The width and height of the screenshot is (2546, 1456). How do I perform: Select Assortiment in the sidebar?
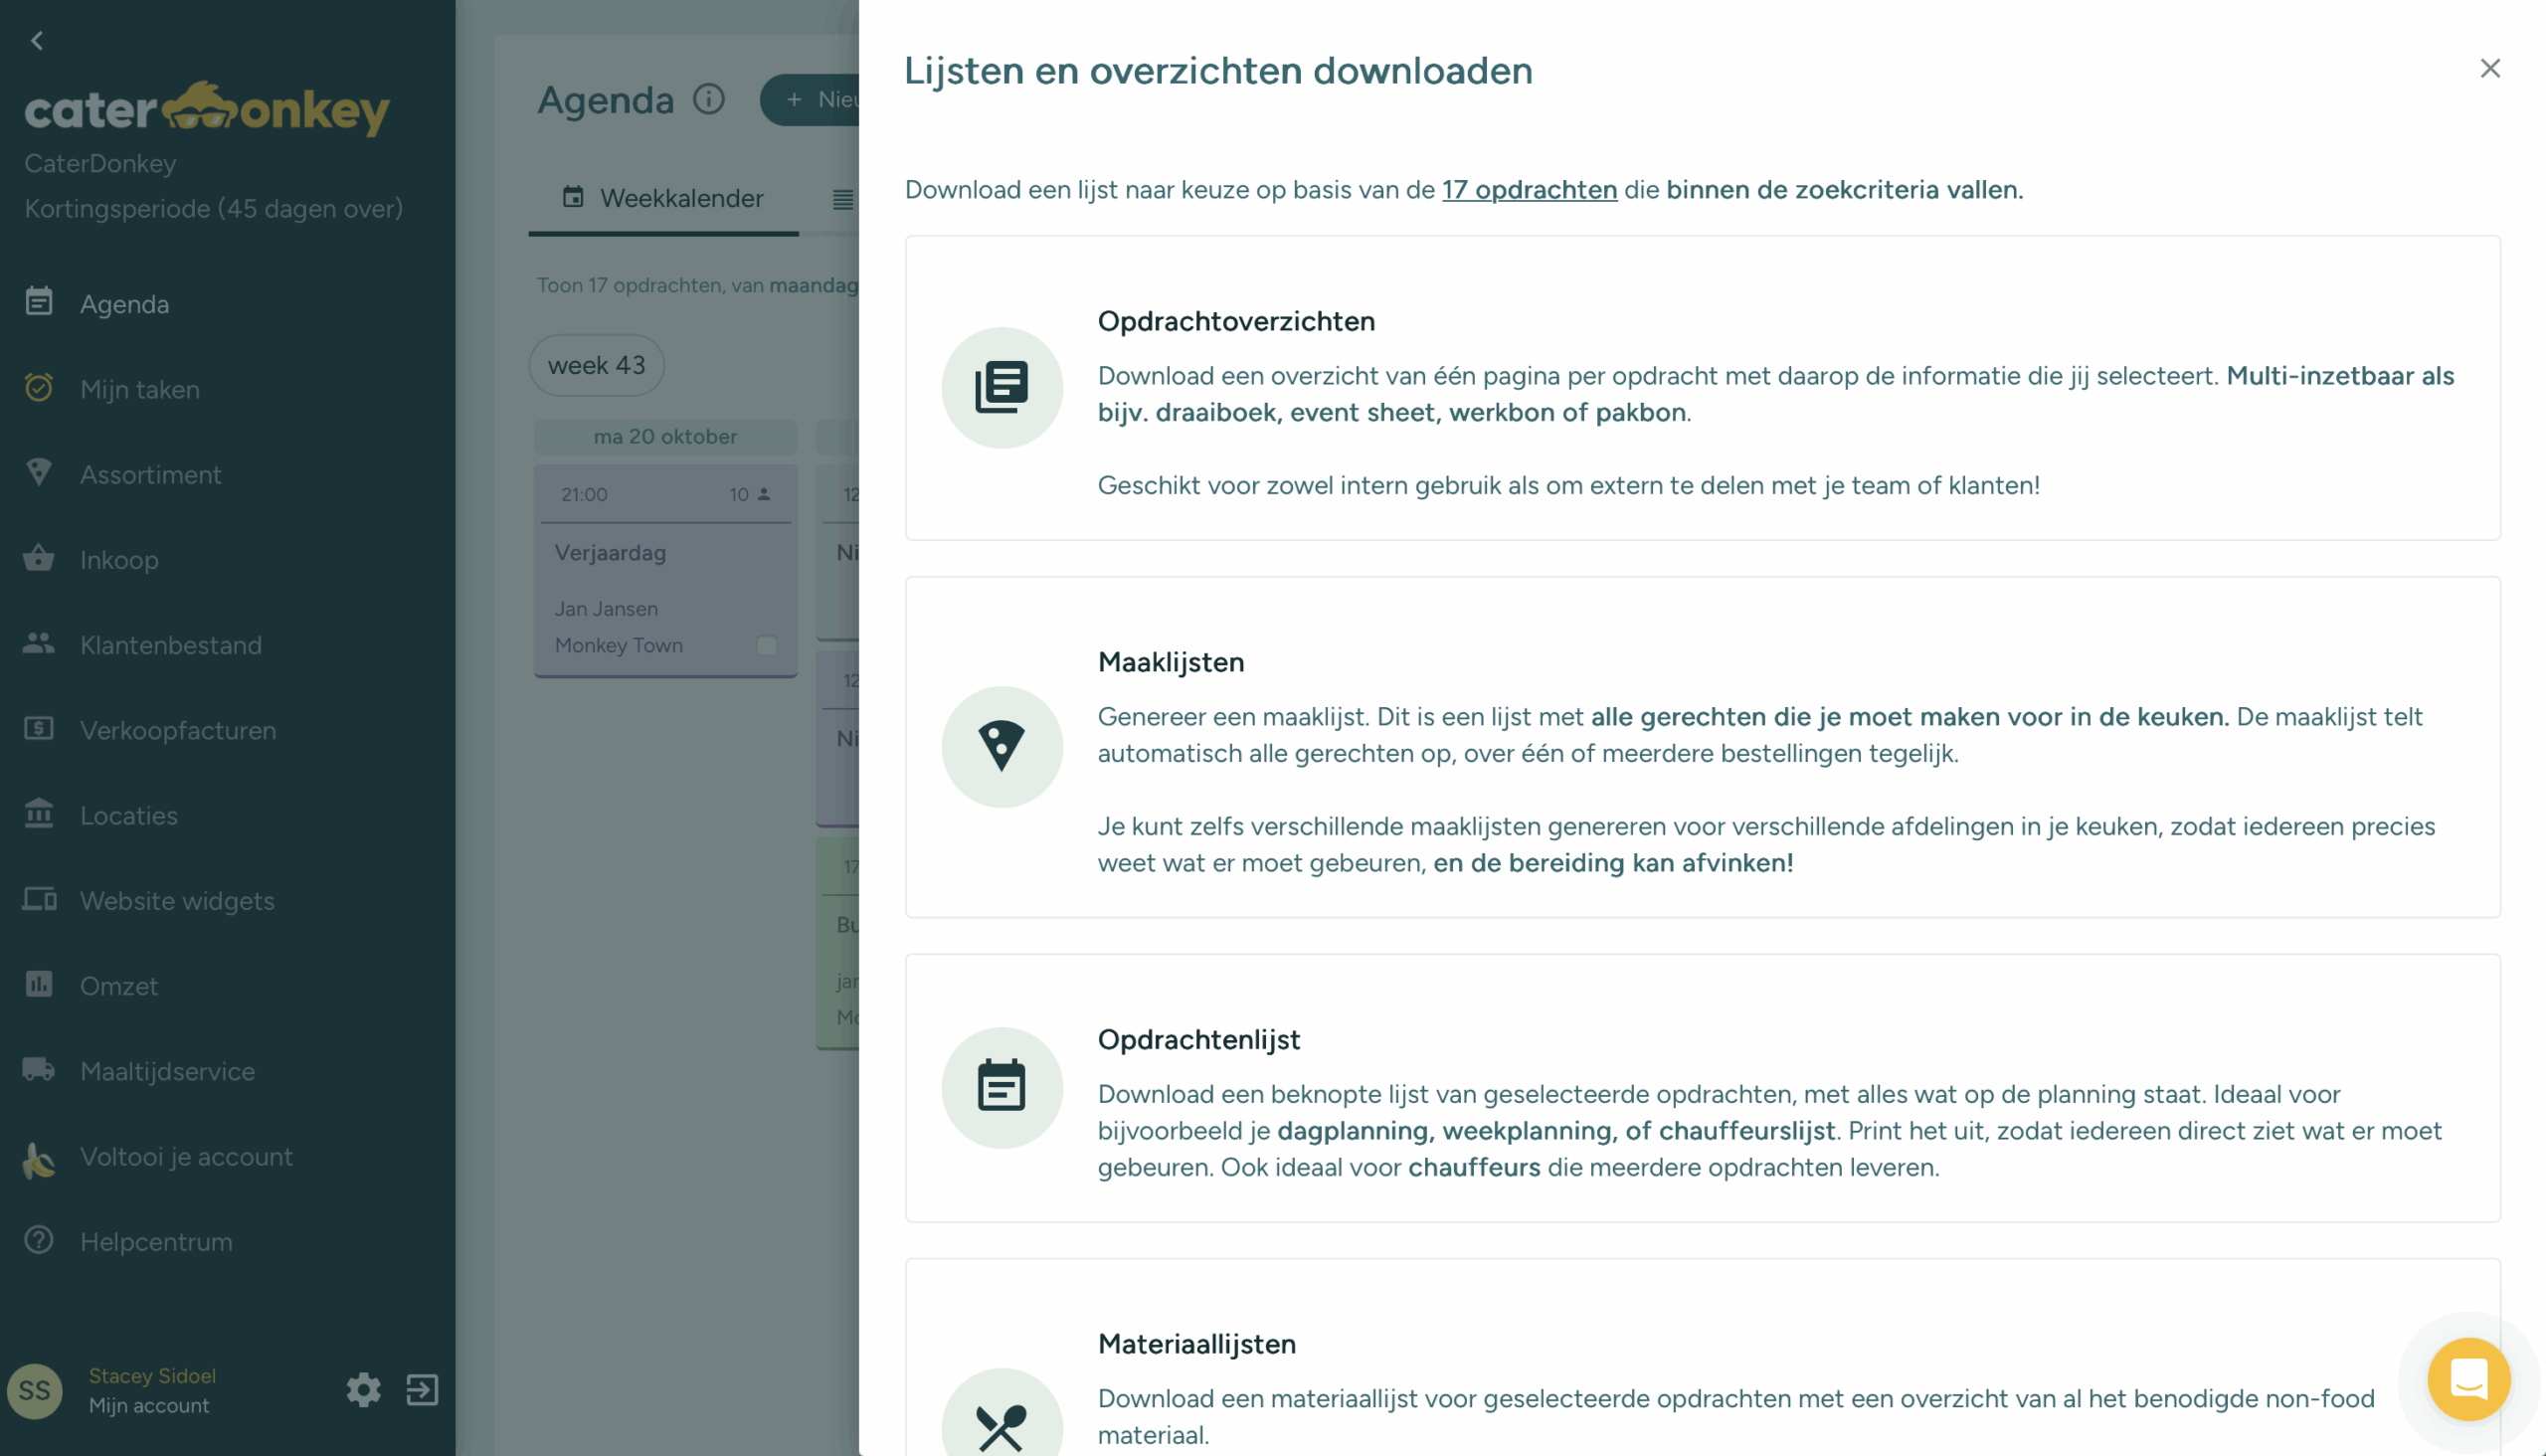[150, 474]
